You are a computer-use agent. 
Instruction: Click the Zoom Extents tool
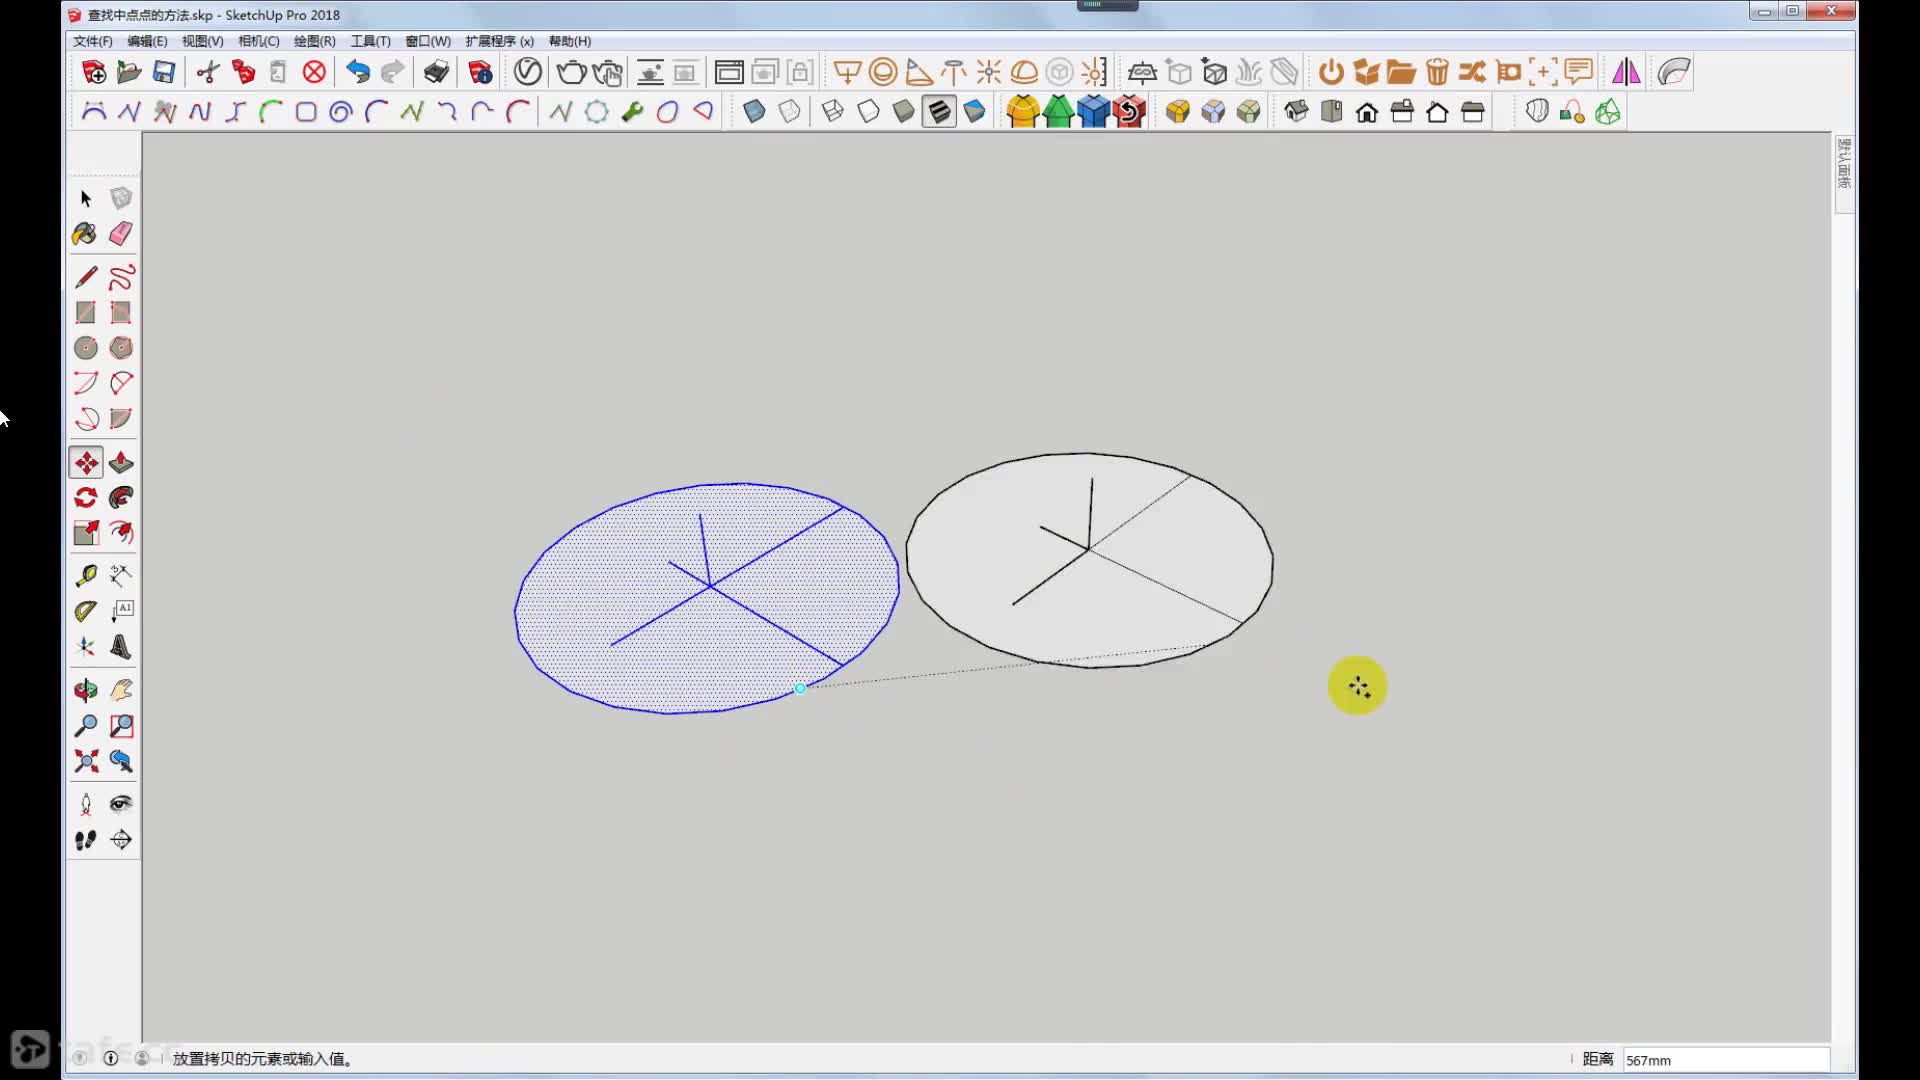86,761
